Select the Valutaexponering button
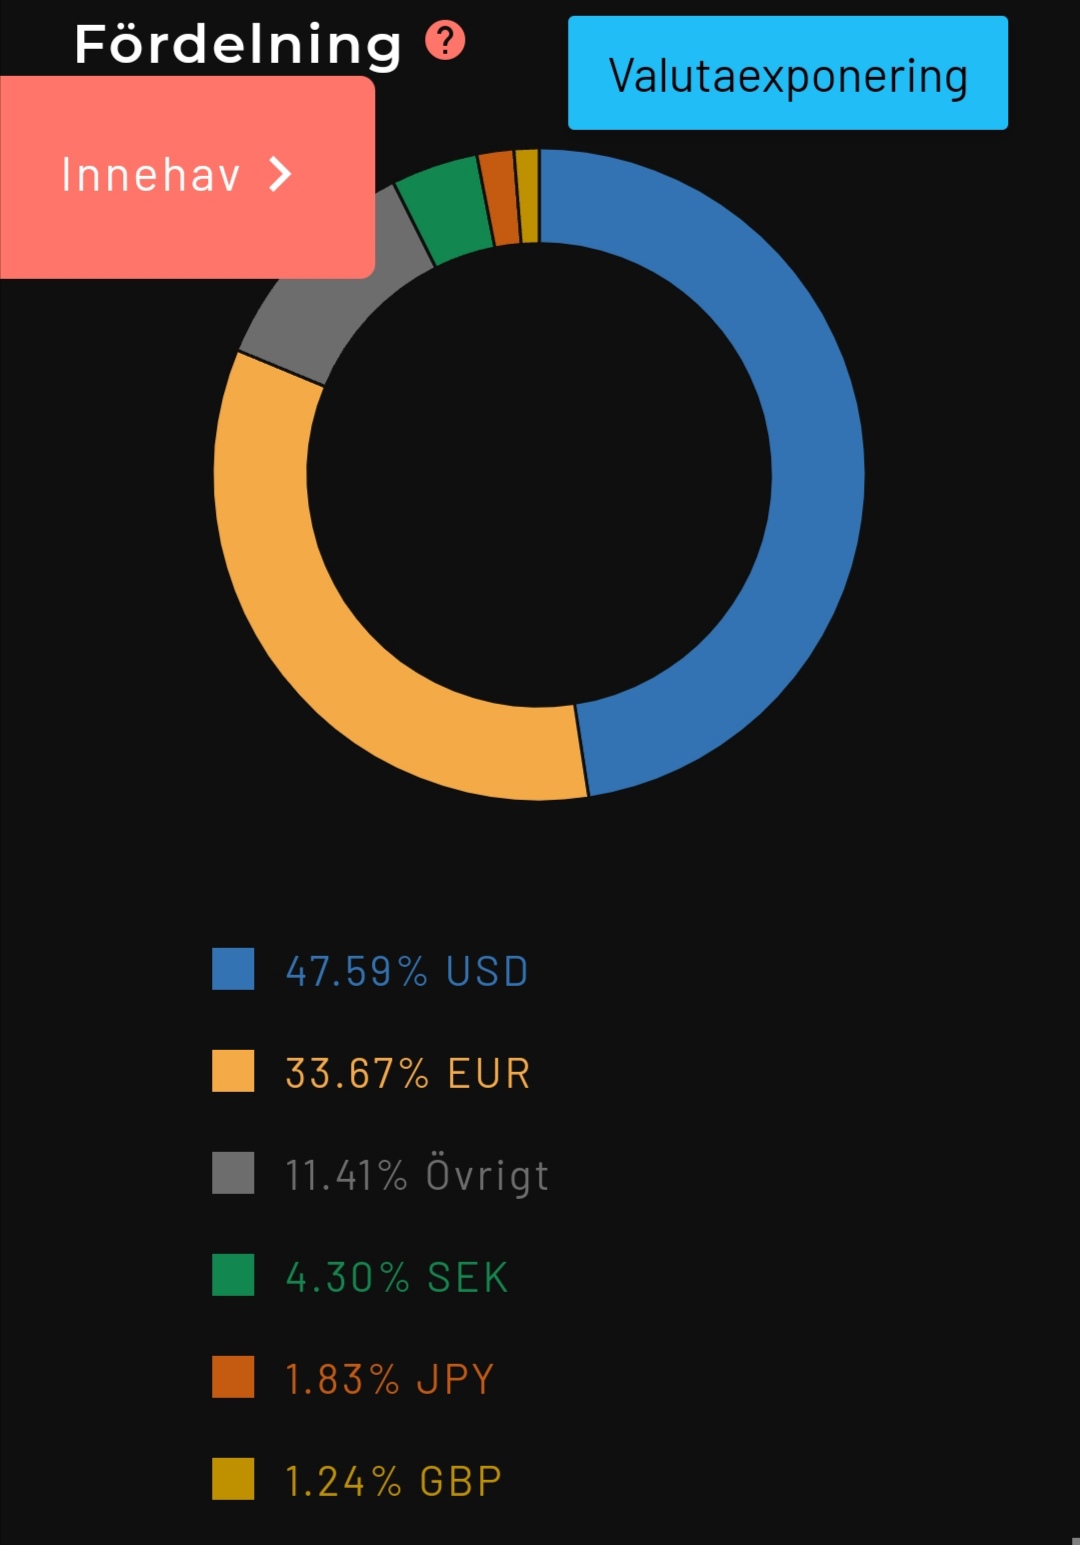1080x1545 pixels. [x=787, y=73]
